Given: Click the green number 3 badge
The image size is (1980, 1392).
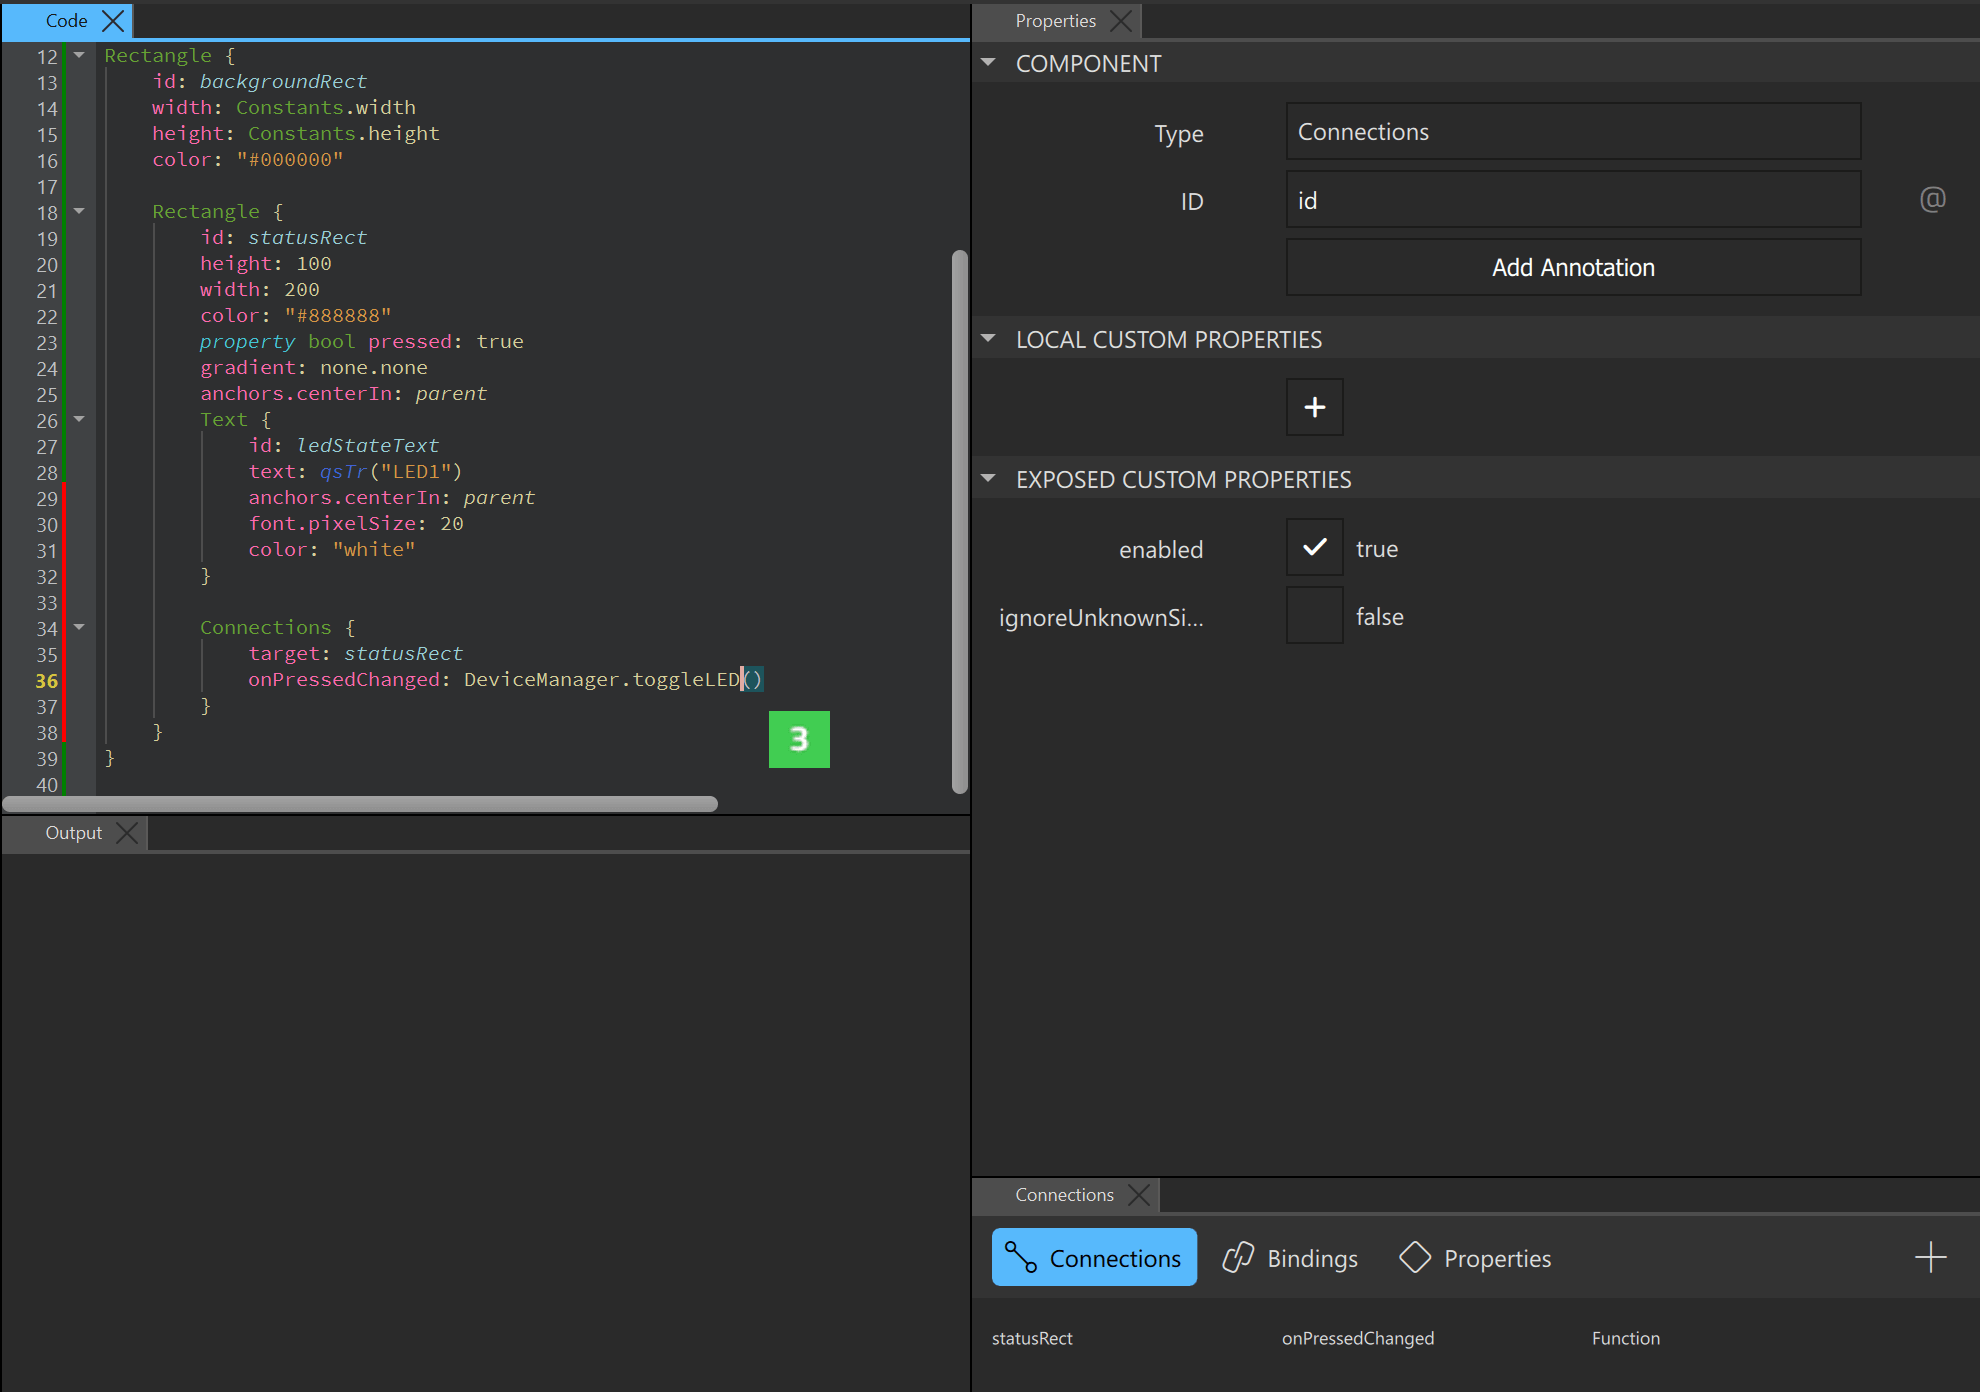Looking at the screenshot, I should pyautogui.click(x=798, y=739).
